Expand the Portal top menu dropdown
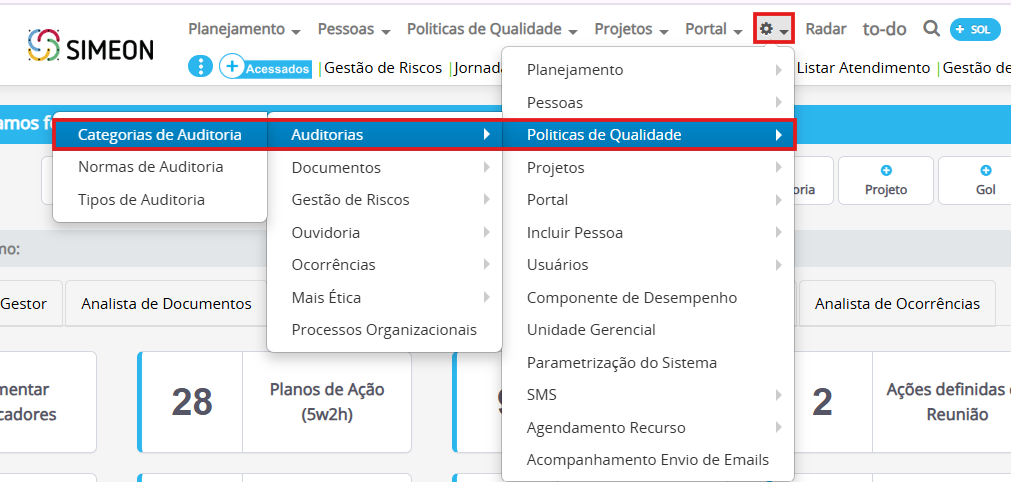The image size is (1011, 482). pyautogui.click(x=713, y=29)
